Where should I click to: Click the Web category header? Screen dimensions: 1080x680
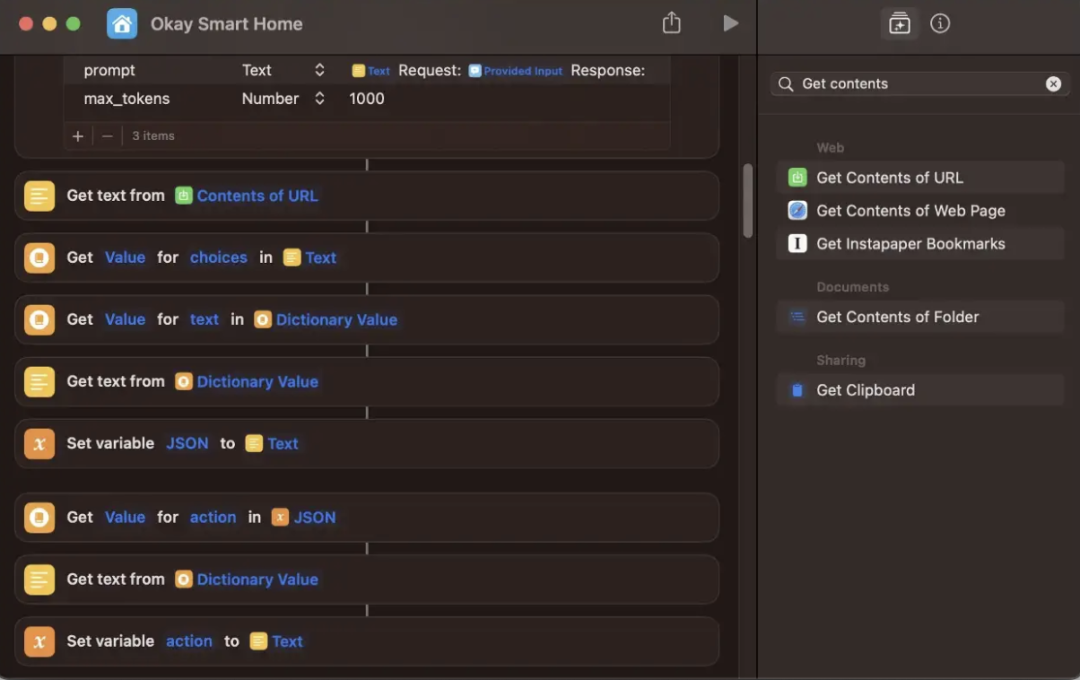(830, 148)
